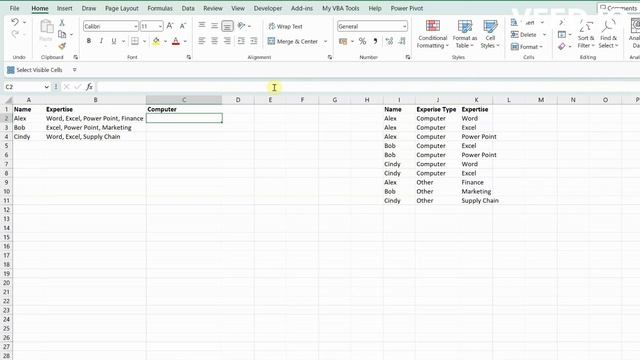
Task: Open Conditional Formatting menu
Action: [x=433, y=34]
